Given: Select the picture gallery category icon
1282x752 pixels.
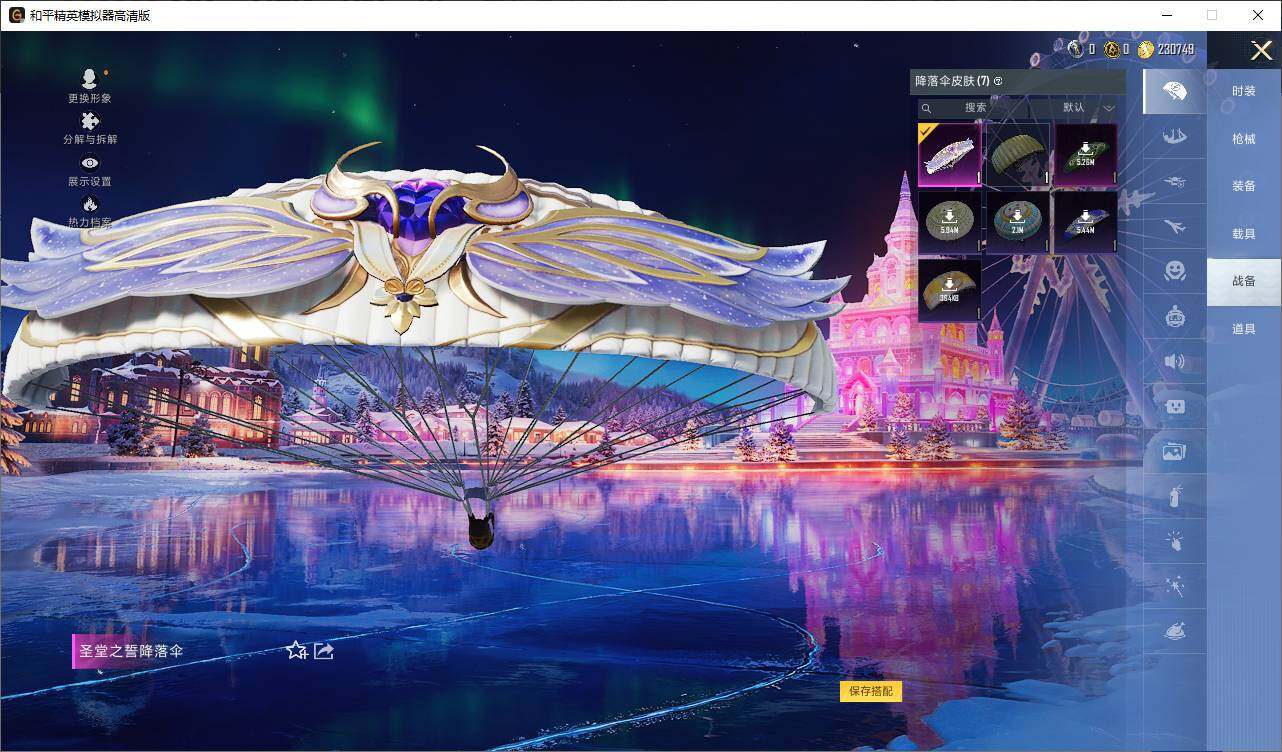Looking at the screenshot, I should tap(1175, 452).
